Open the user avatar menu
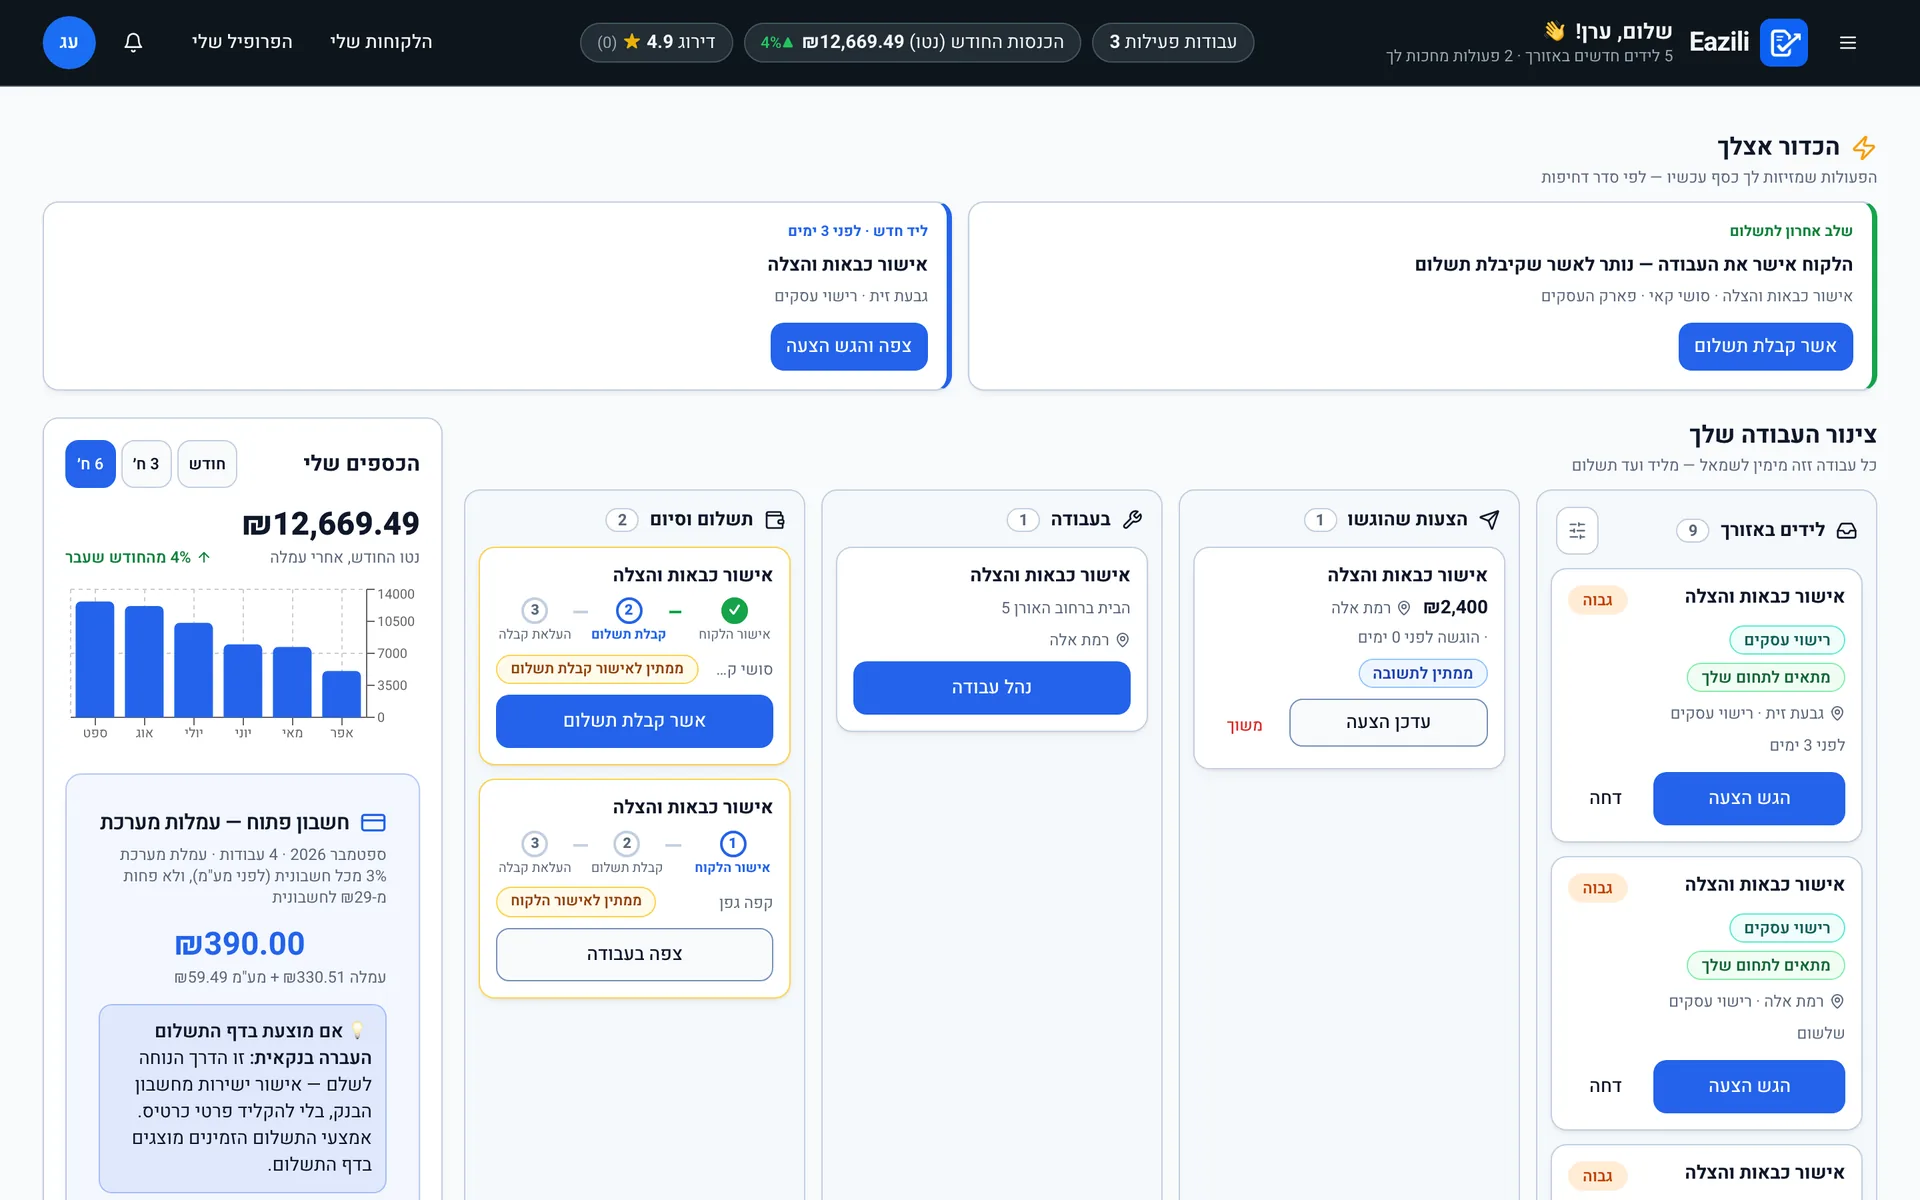Image resolution: width=1920 pixels, height=1200 pixels. point(69,42)
